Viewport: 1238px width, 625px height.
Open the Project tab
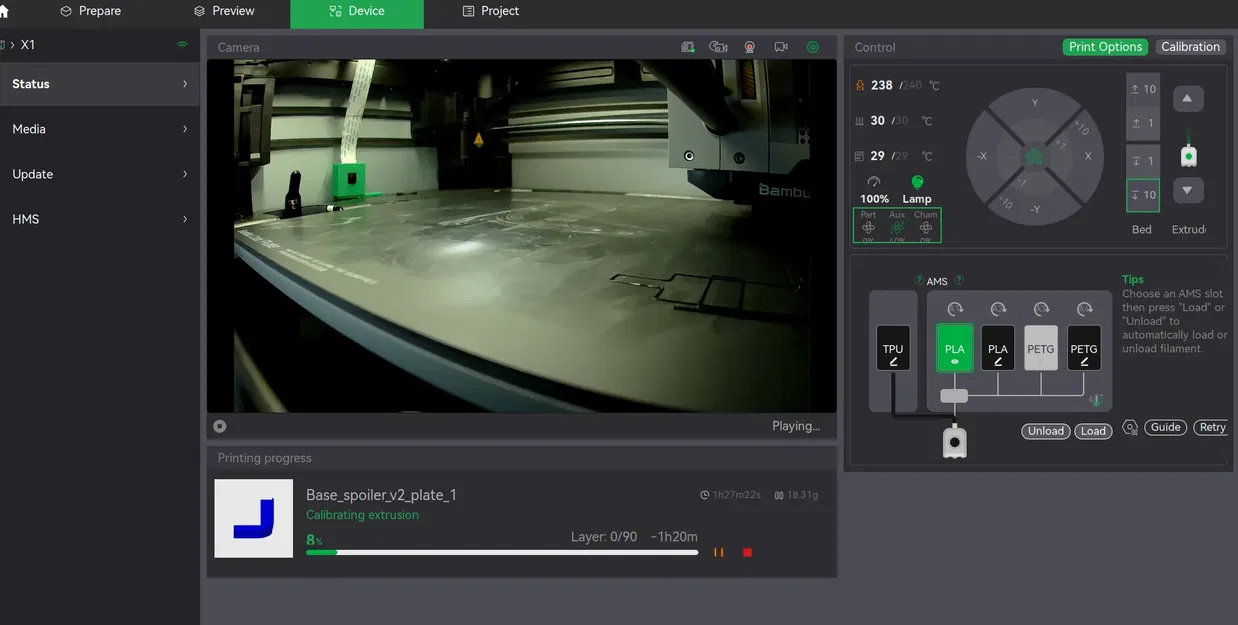[x=490, y=11]
